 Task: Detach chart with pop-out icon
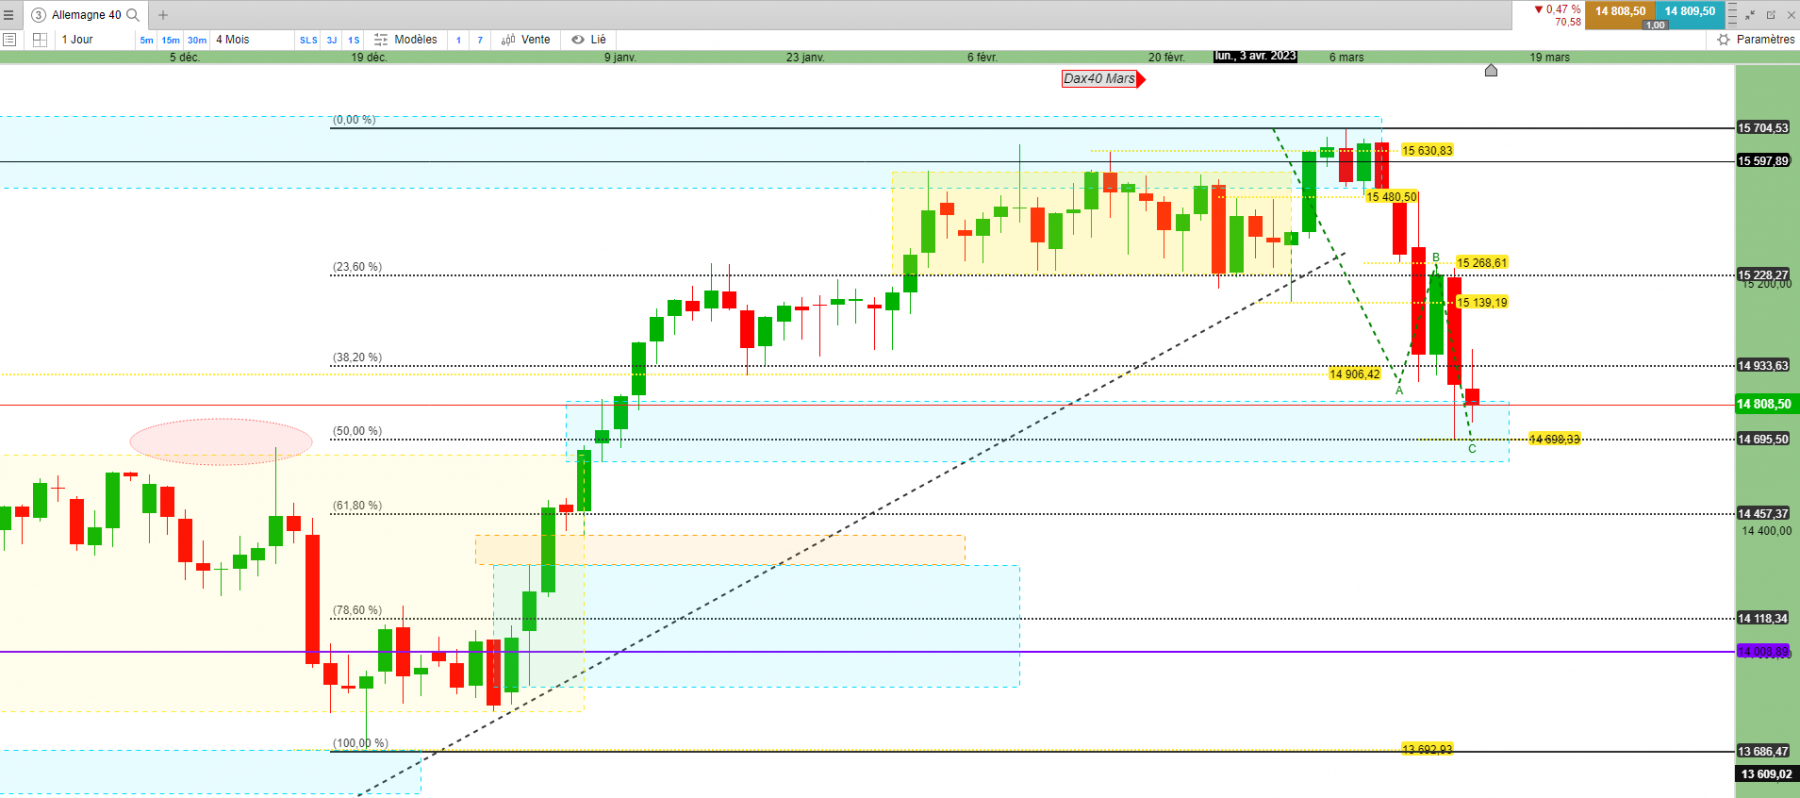tap(1771, 15)
